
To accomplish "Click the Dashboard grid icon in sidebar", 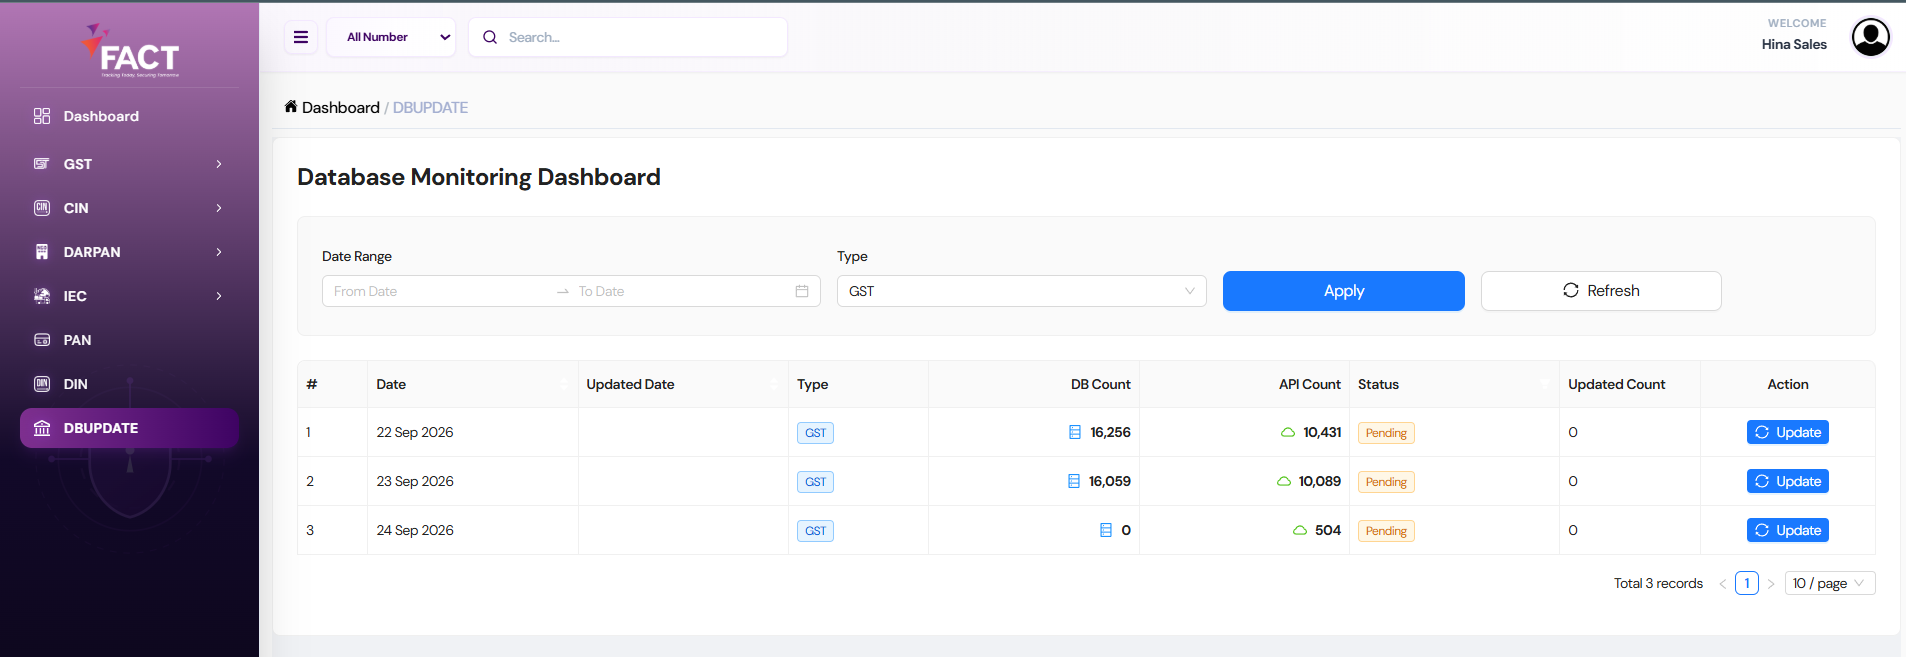I will coord(42,116).
